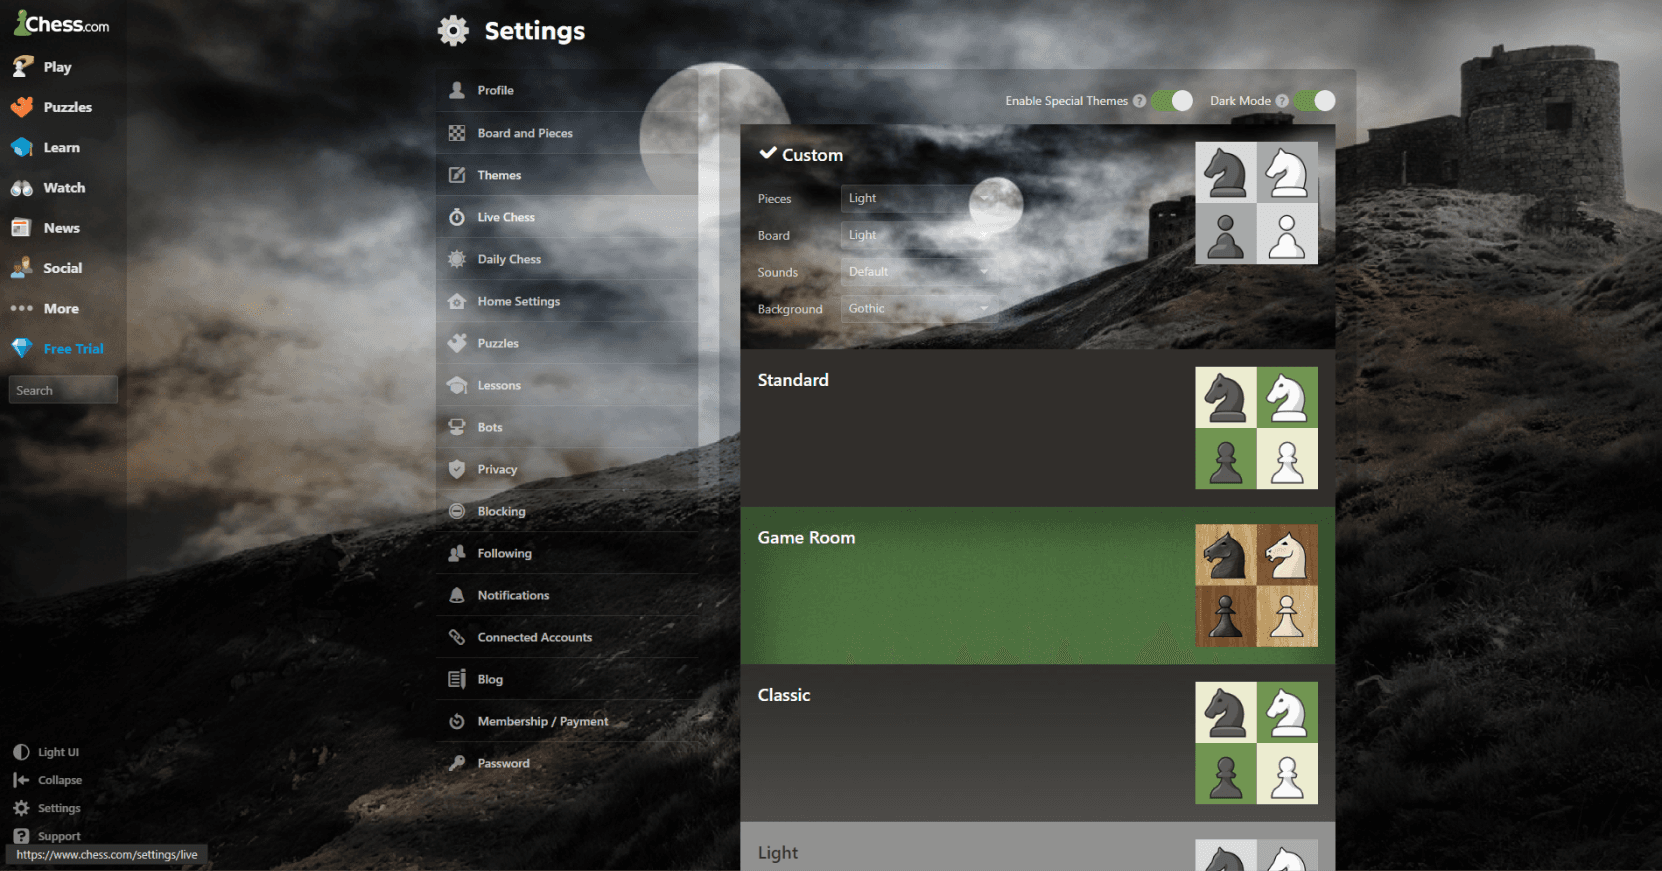Click the help icon beside Enable Special Themes
The image size is (1662, 871).
pos(1139,101)
